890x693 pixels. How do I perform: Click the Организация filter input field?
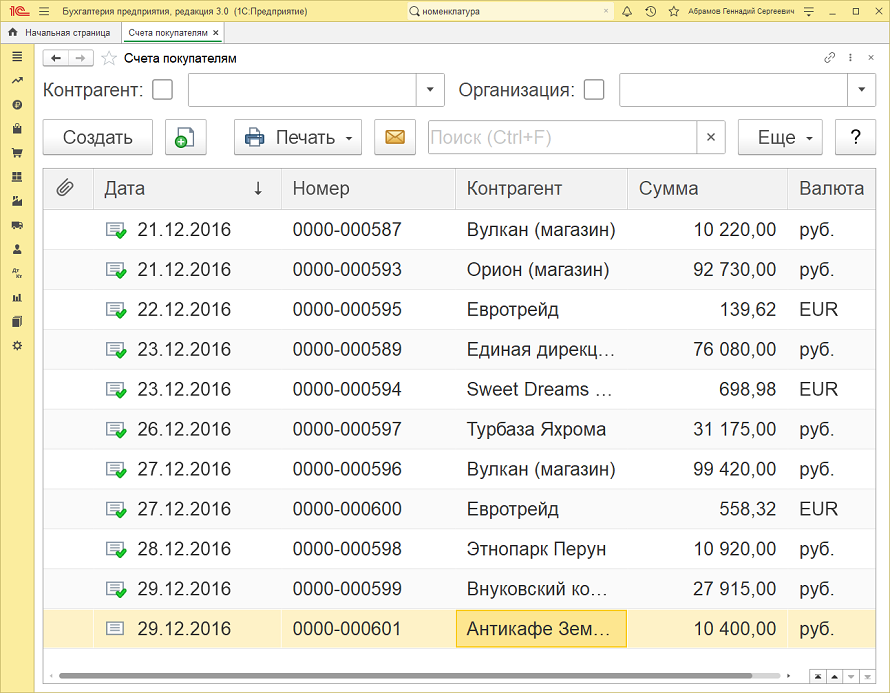point(733,90)
